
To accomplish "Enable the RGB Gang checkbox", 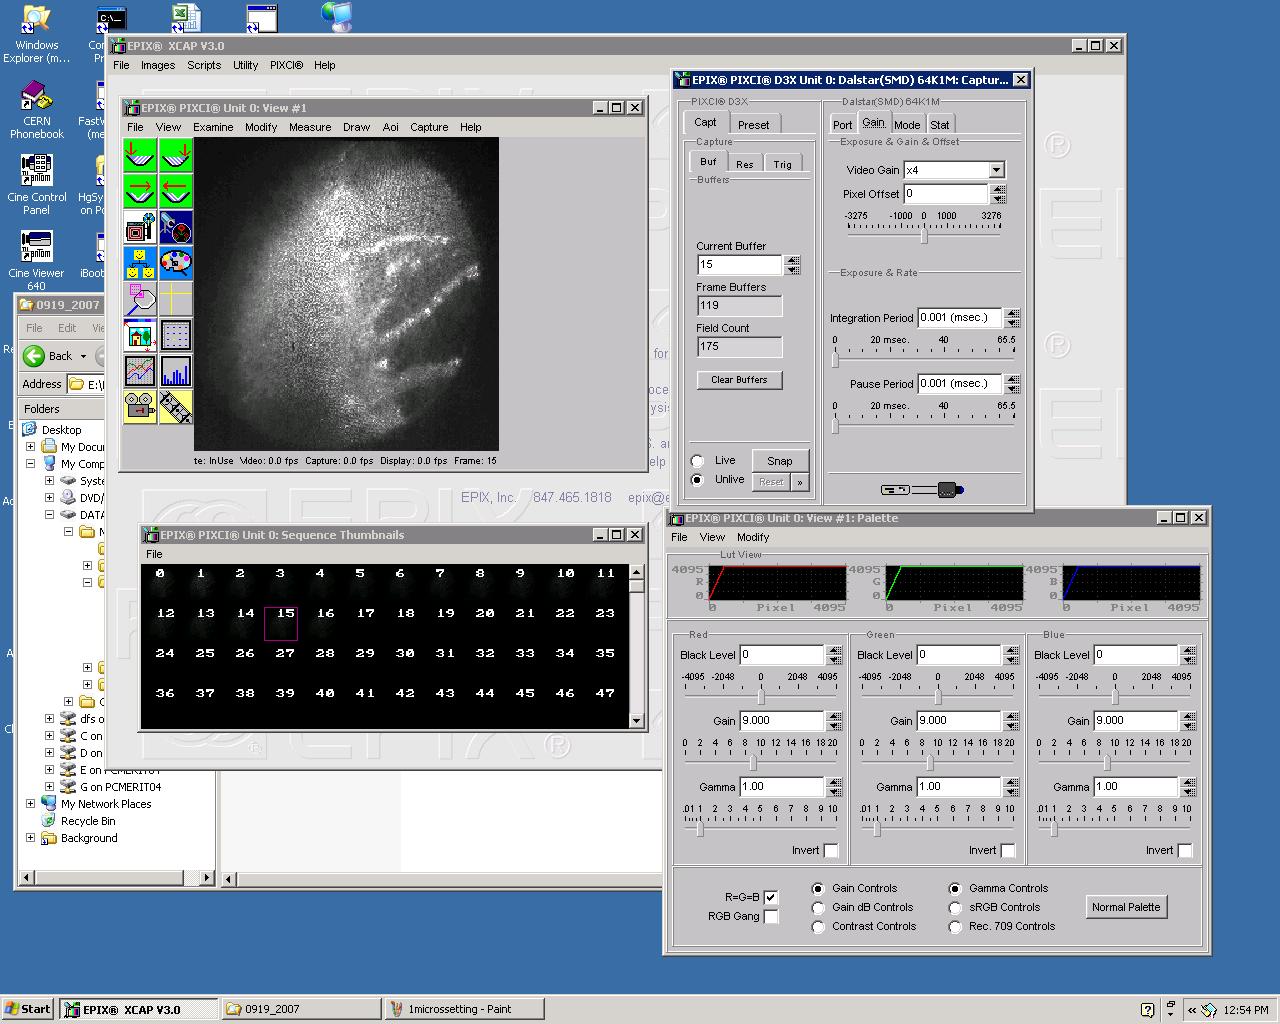I will click(x=771, y=916).
